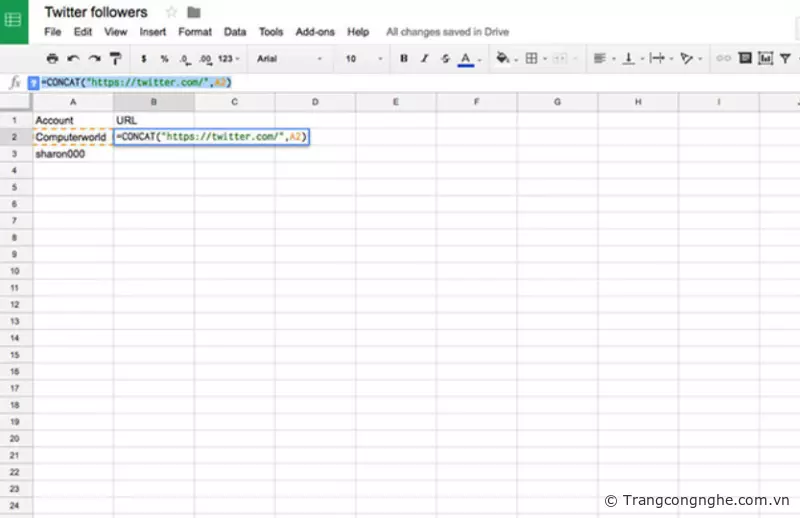
Task: Star the Twitter followers document
Action: 171,12
